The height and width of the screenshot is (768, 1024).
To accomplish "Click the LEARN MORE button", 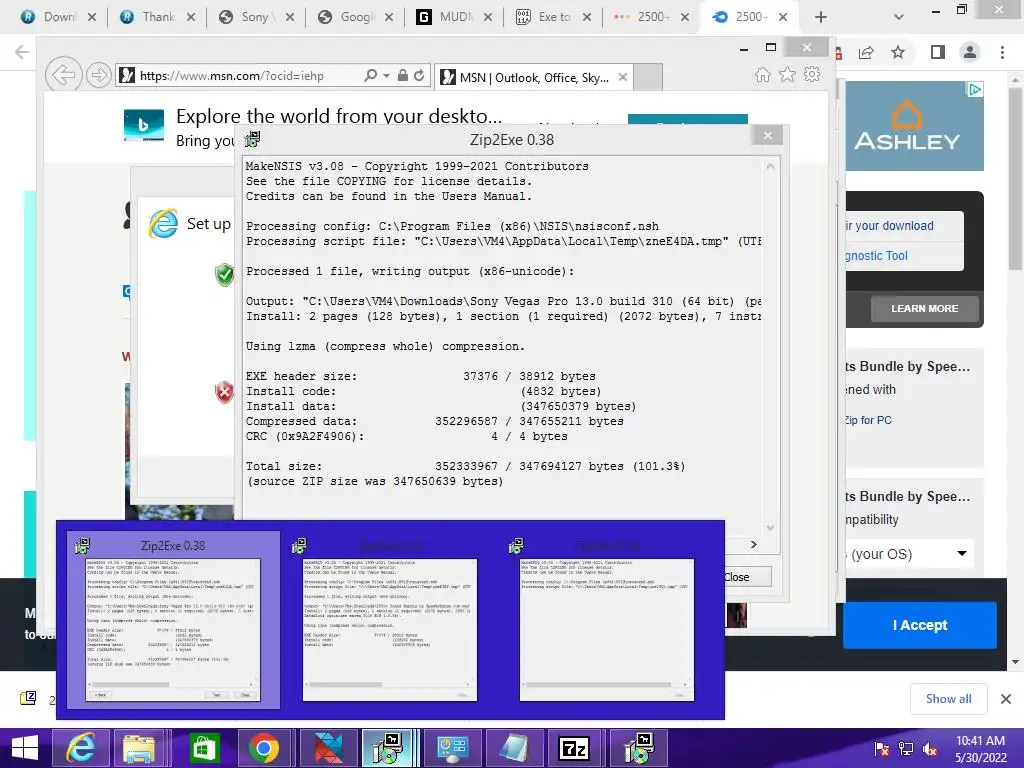I will pyautogui.click(x=925, y=308).
